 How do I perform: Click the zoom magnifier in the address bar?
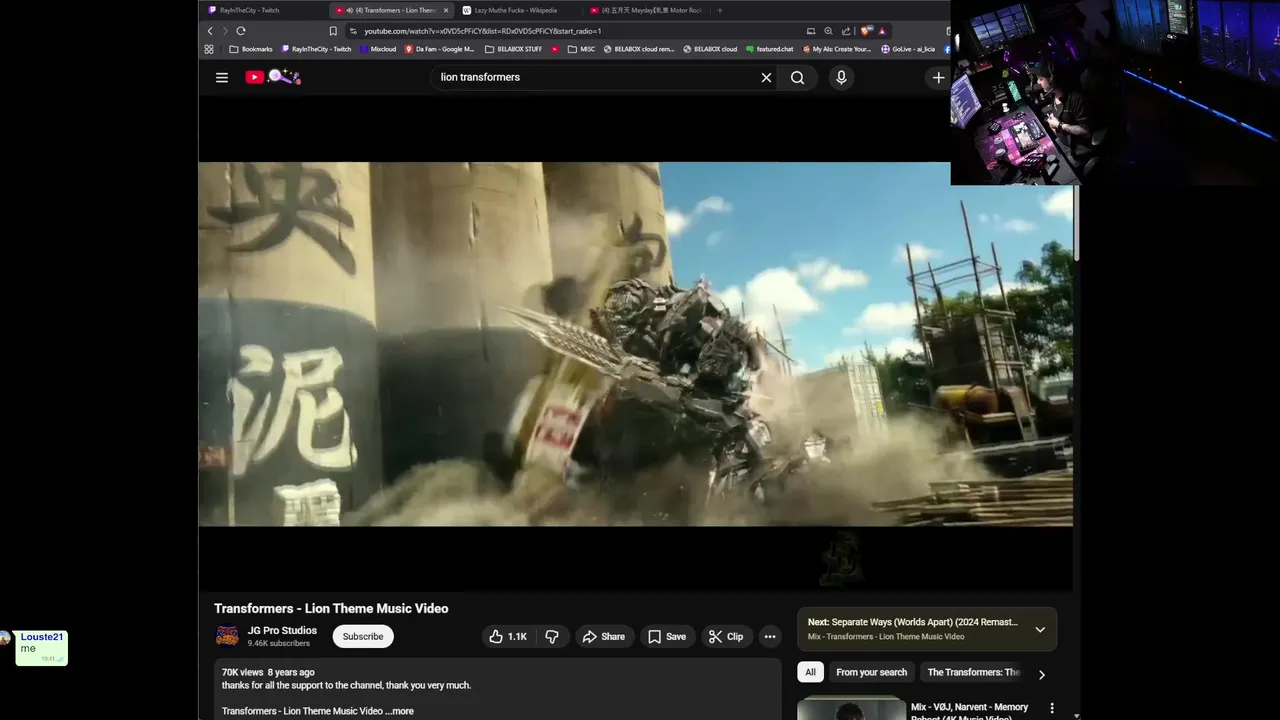click(x=828, y=31)
